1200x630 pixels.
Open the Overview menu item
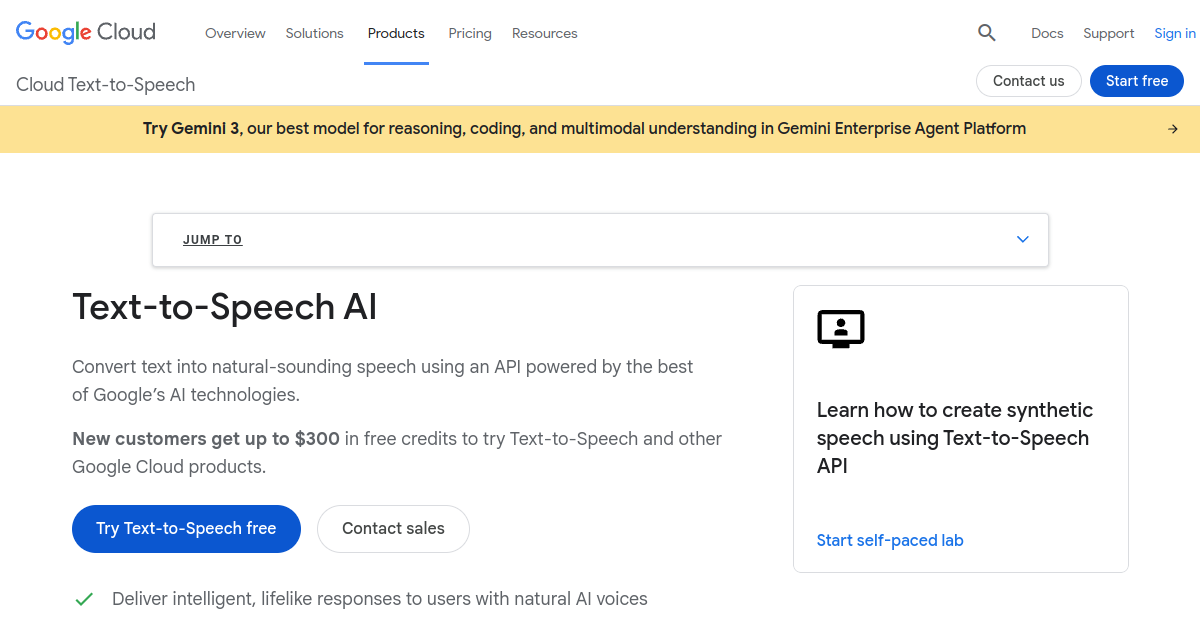[x=235, y=33]
